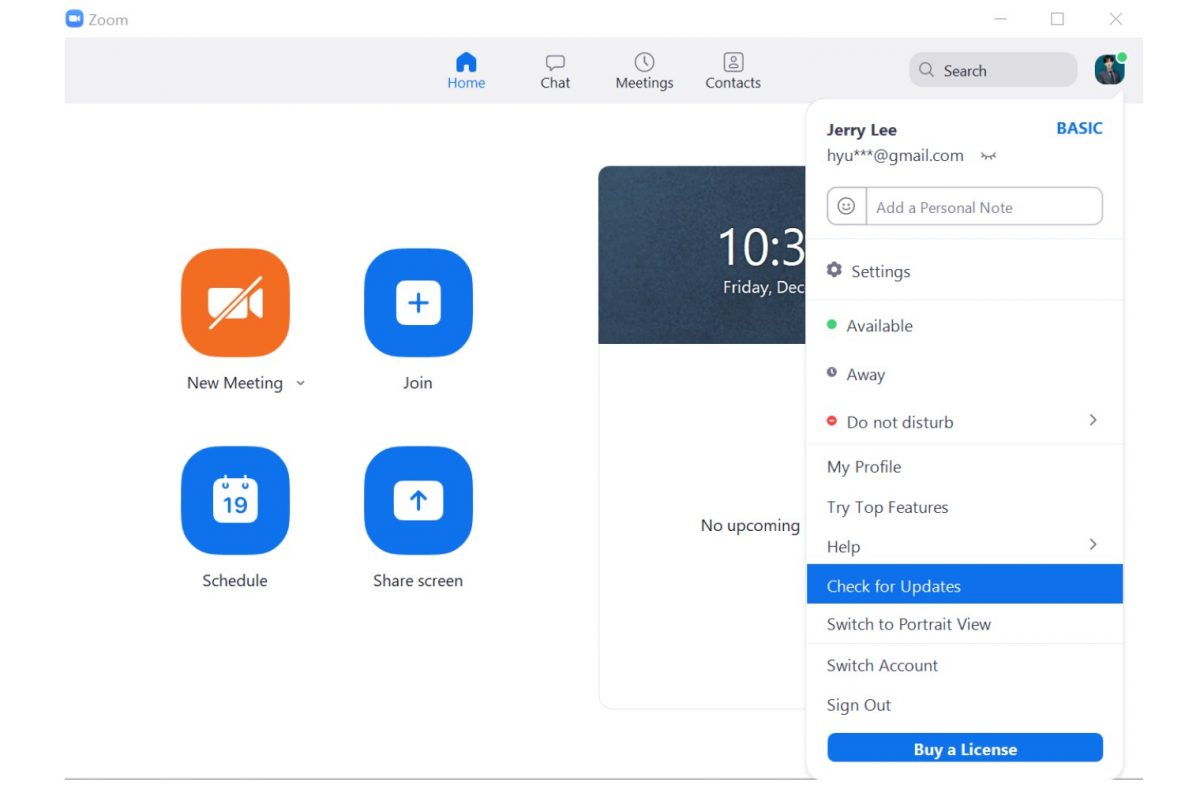
Task: Open the profile avatar picture
Action: click(x=1109, y=70)
